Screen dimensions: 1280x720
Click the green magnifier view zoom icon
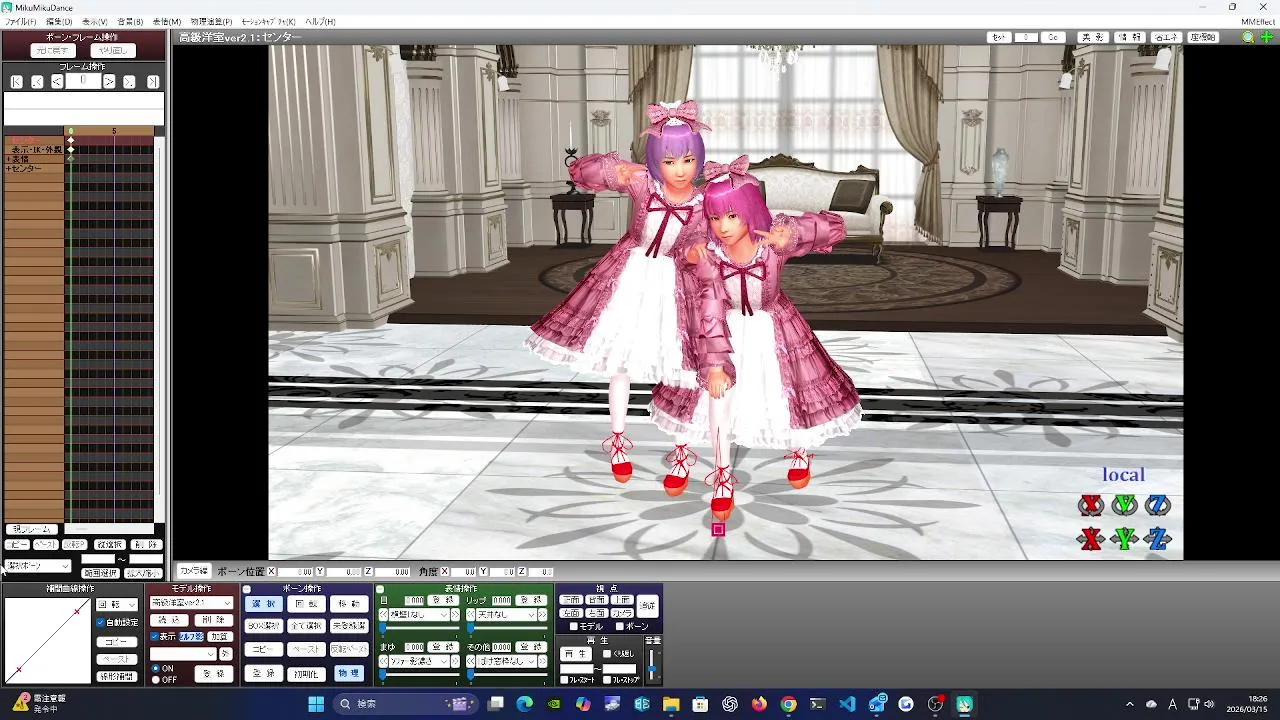pyautogui.click(x=1248, y=37)
